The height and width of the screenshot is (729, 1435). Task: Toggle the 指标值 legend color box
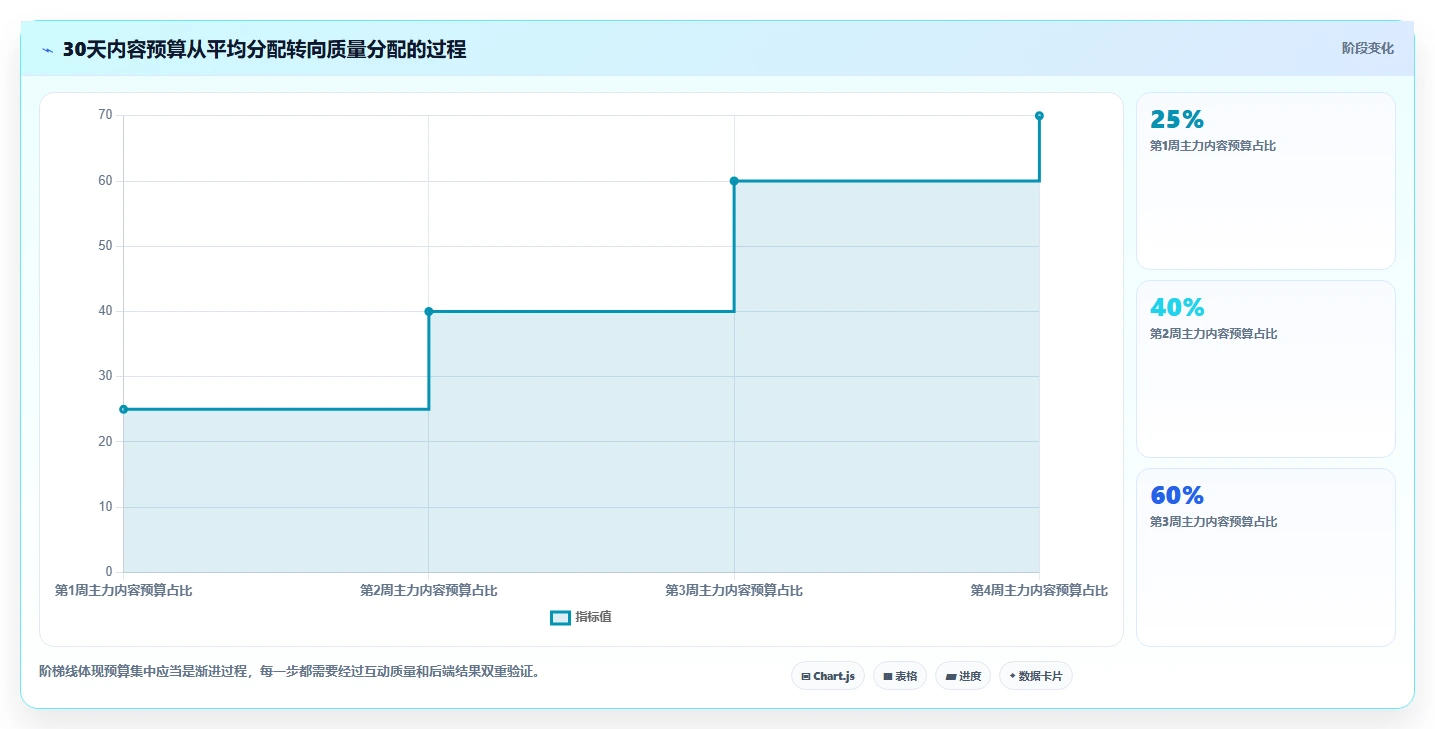coord(560,618)
